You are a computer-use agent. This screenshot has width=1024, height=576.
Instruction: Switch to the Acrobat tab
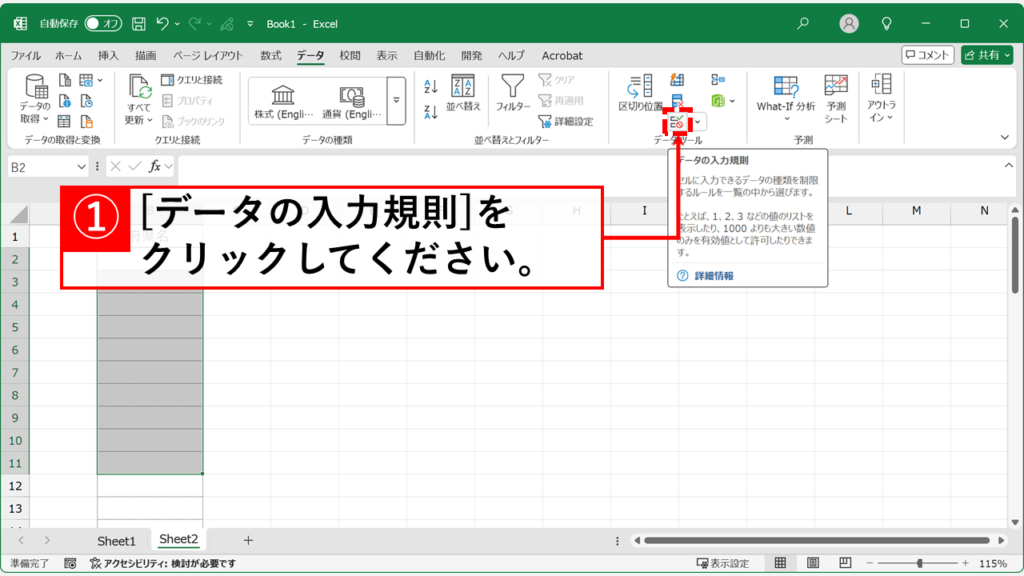coord(562,56)
